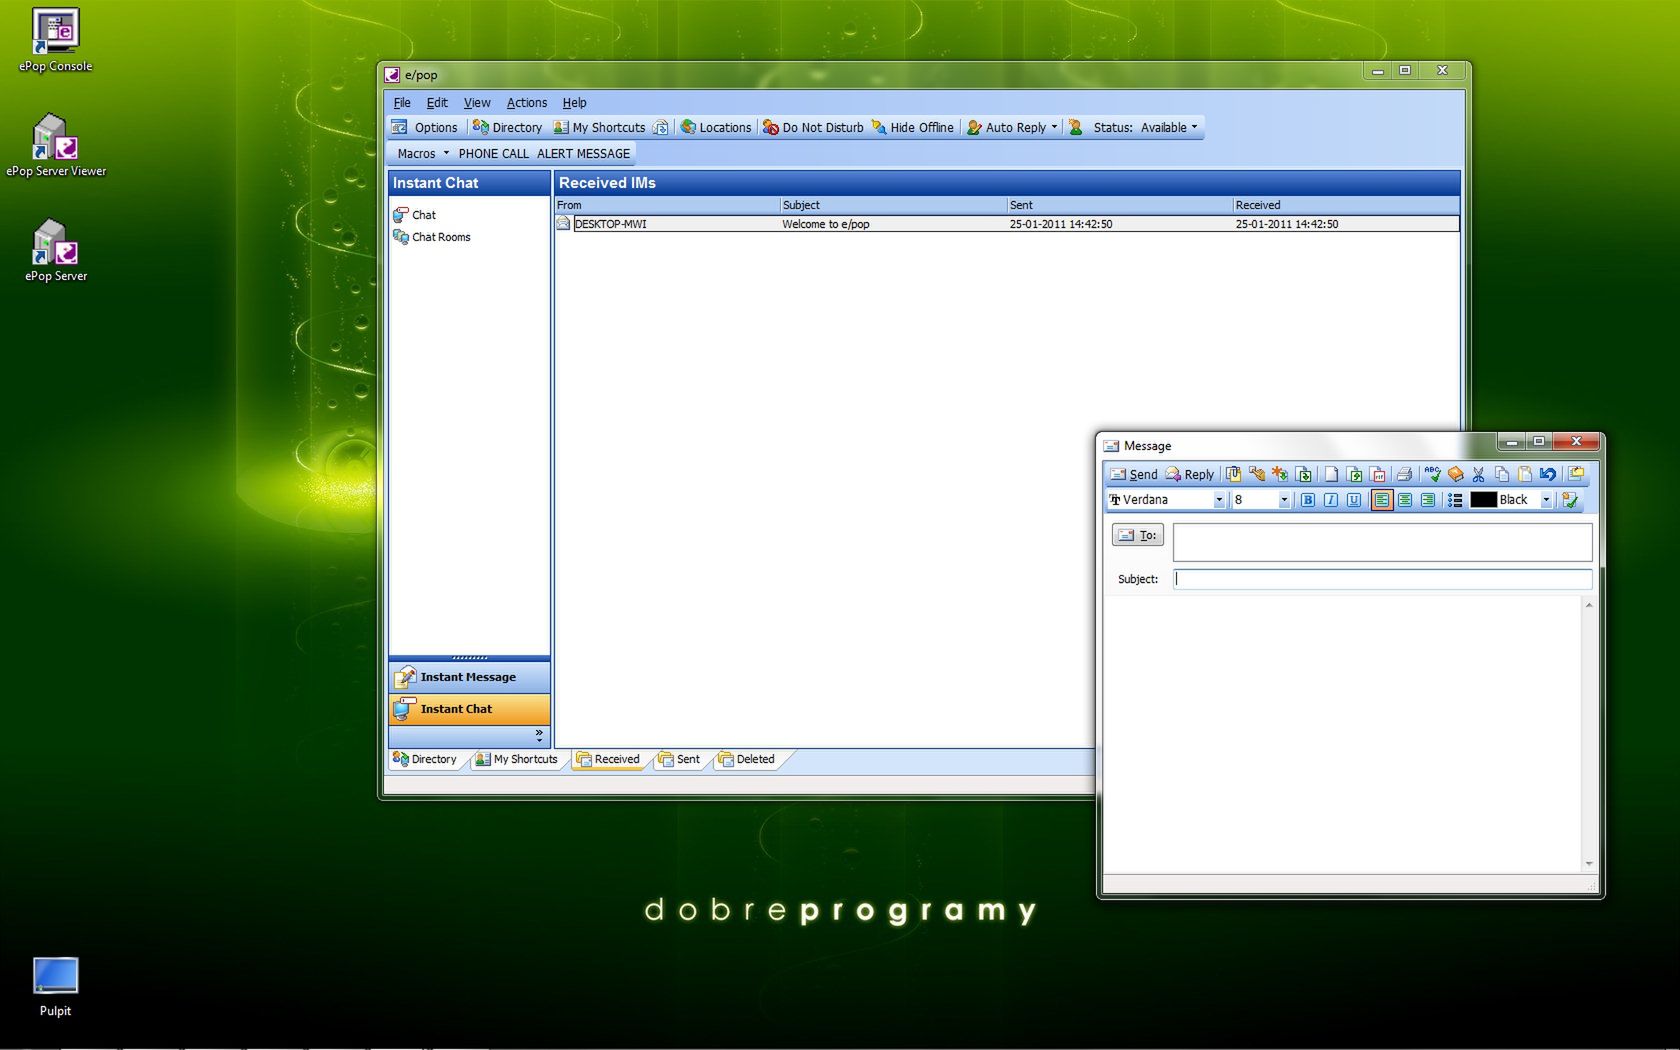The height and width of the screenshot is (1050, 1680).
Task: Click the Reply icon in the Message window
Action: [1173, 474]
